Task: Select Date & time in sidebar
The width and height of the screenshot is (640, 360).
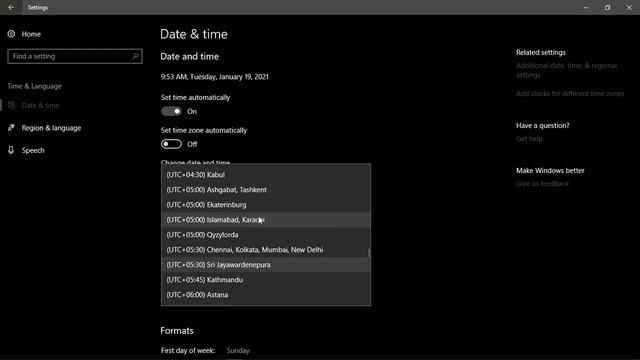Action: [x=40, y=105]
